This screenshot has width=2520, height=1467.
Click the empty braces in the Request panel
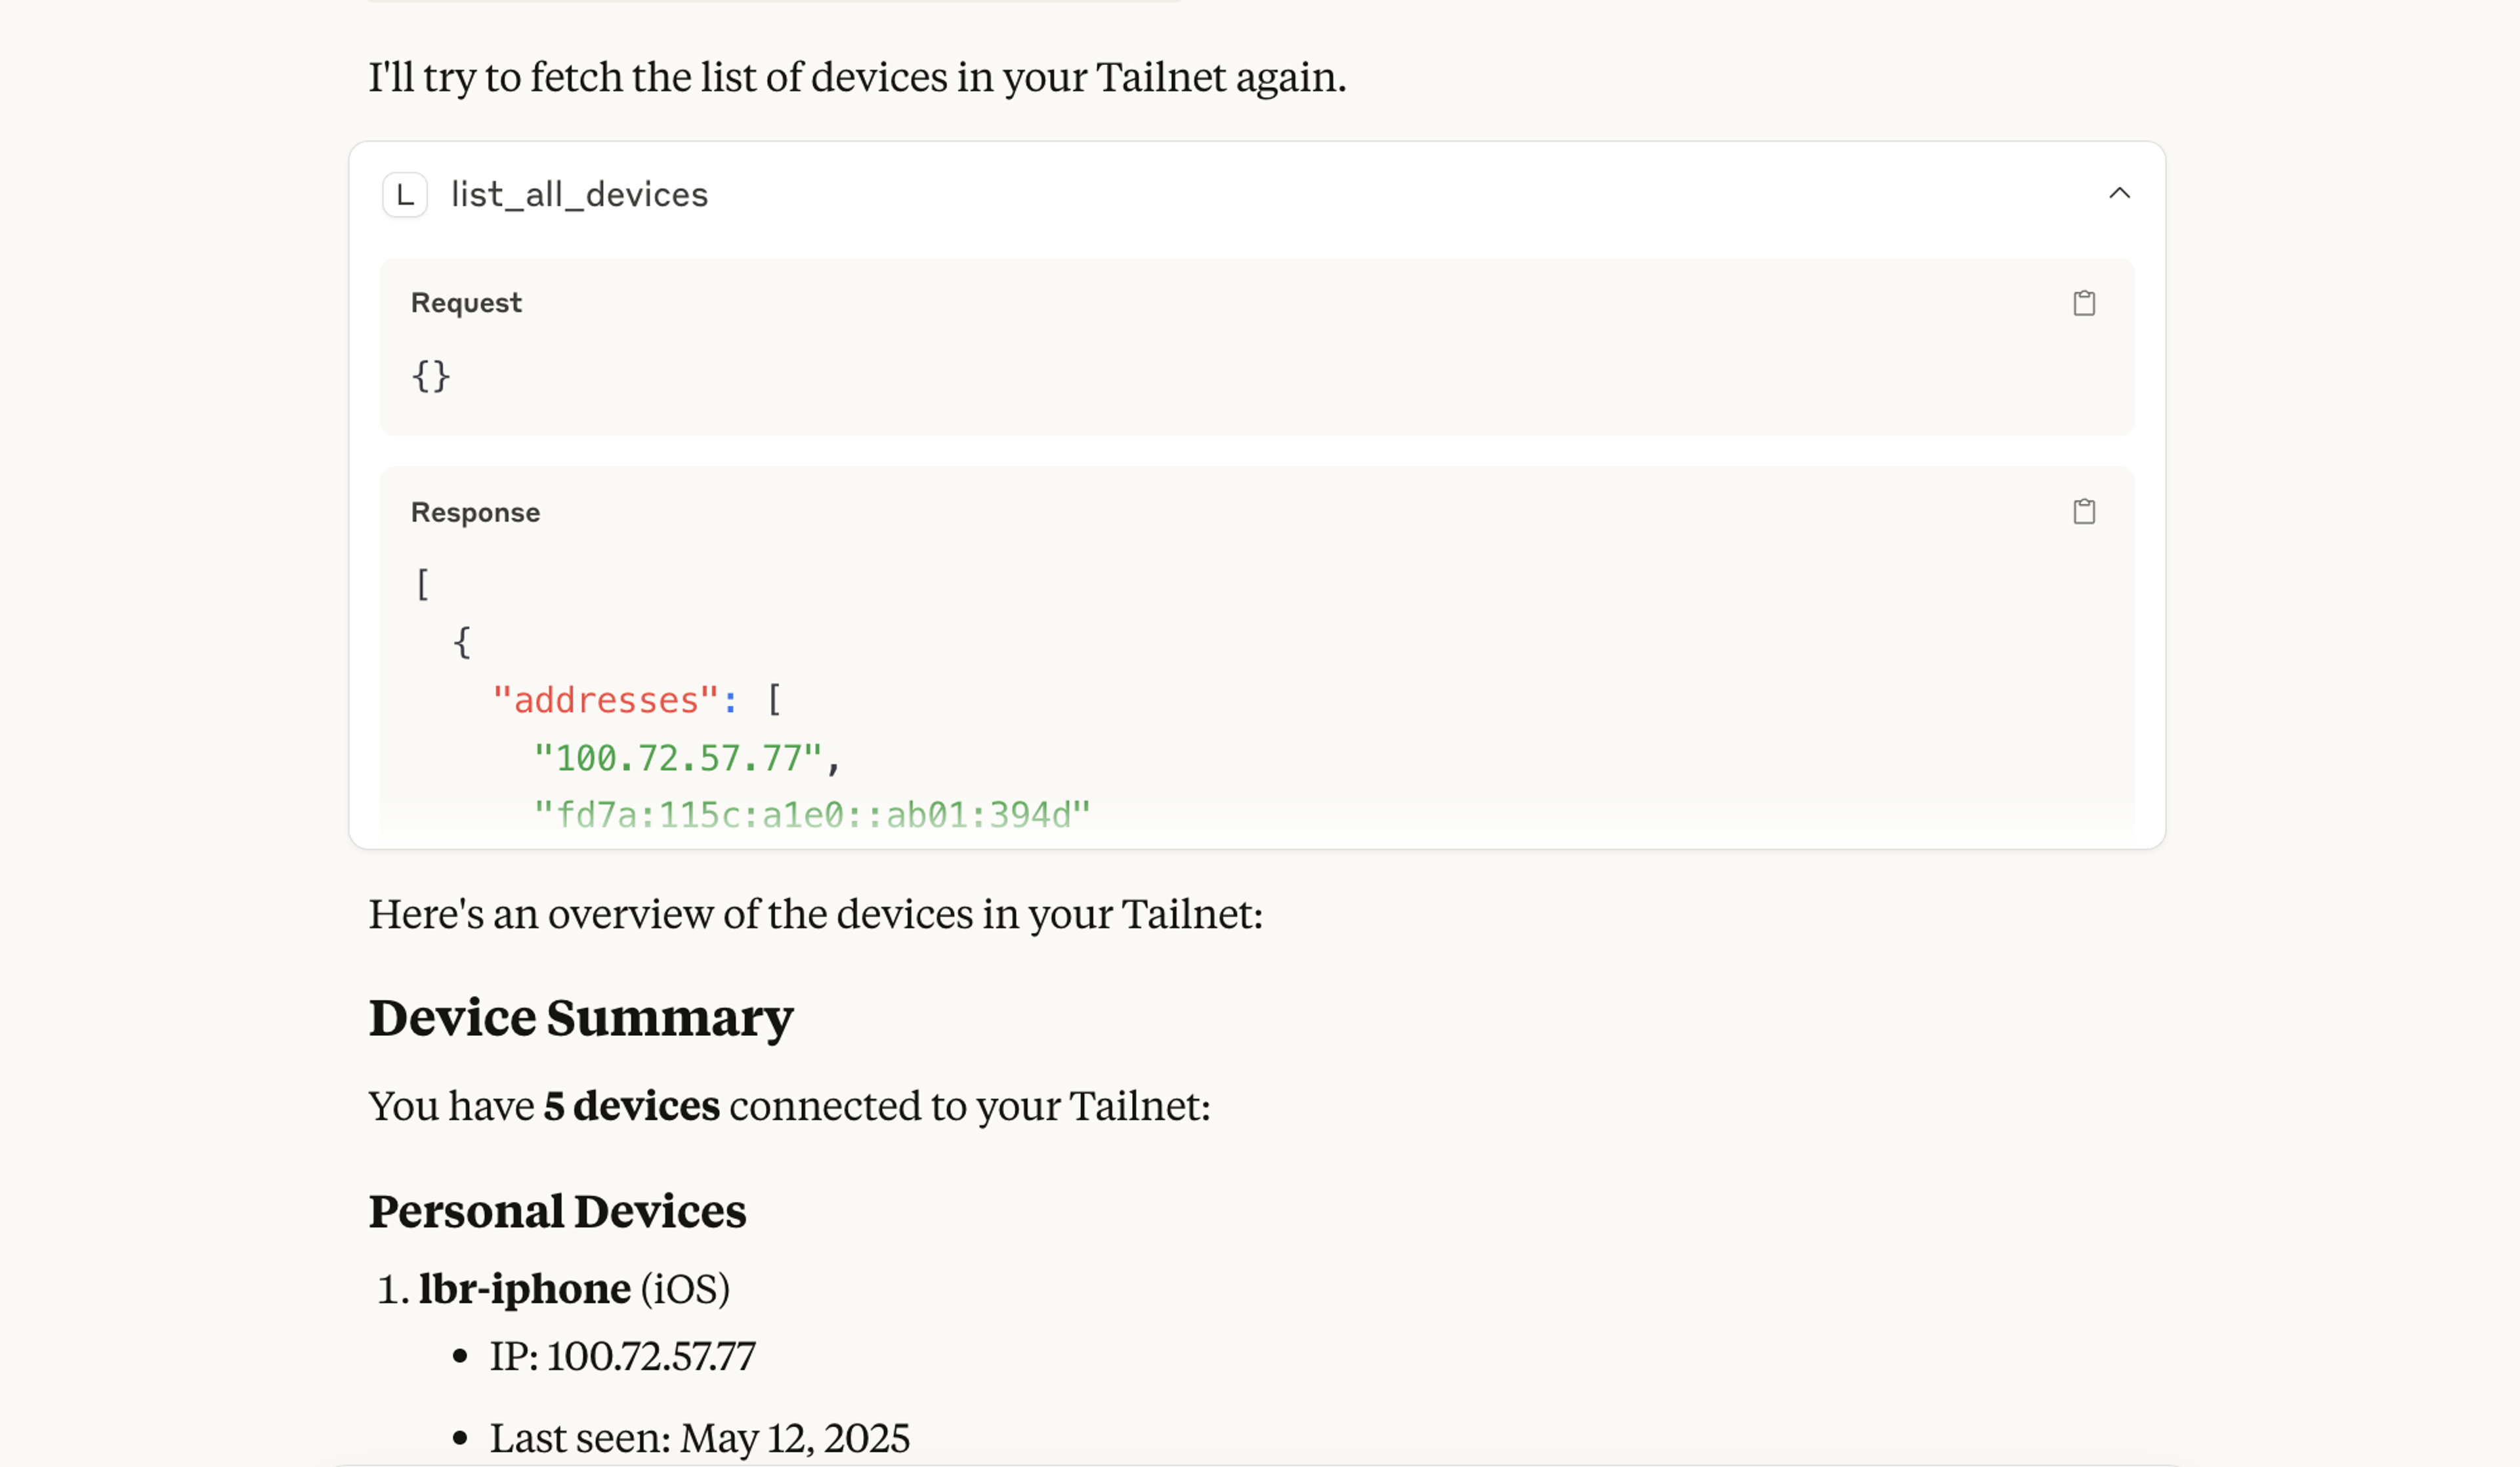coord(431,377)
